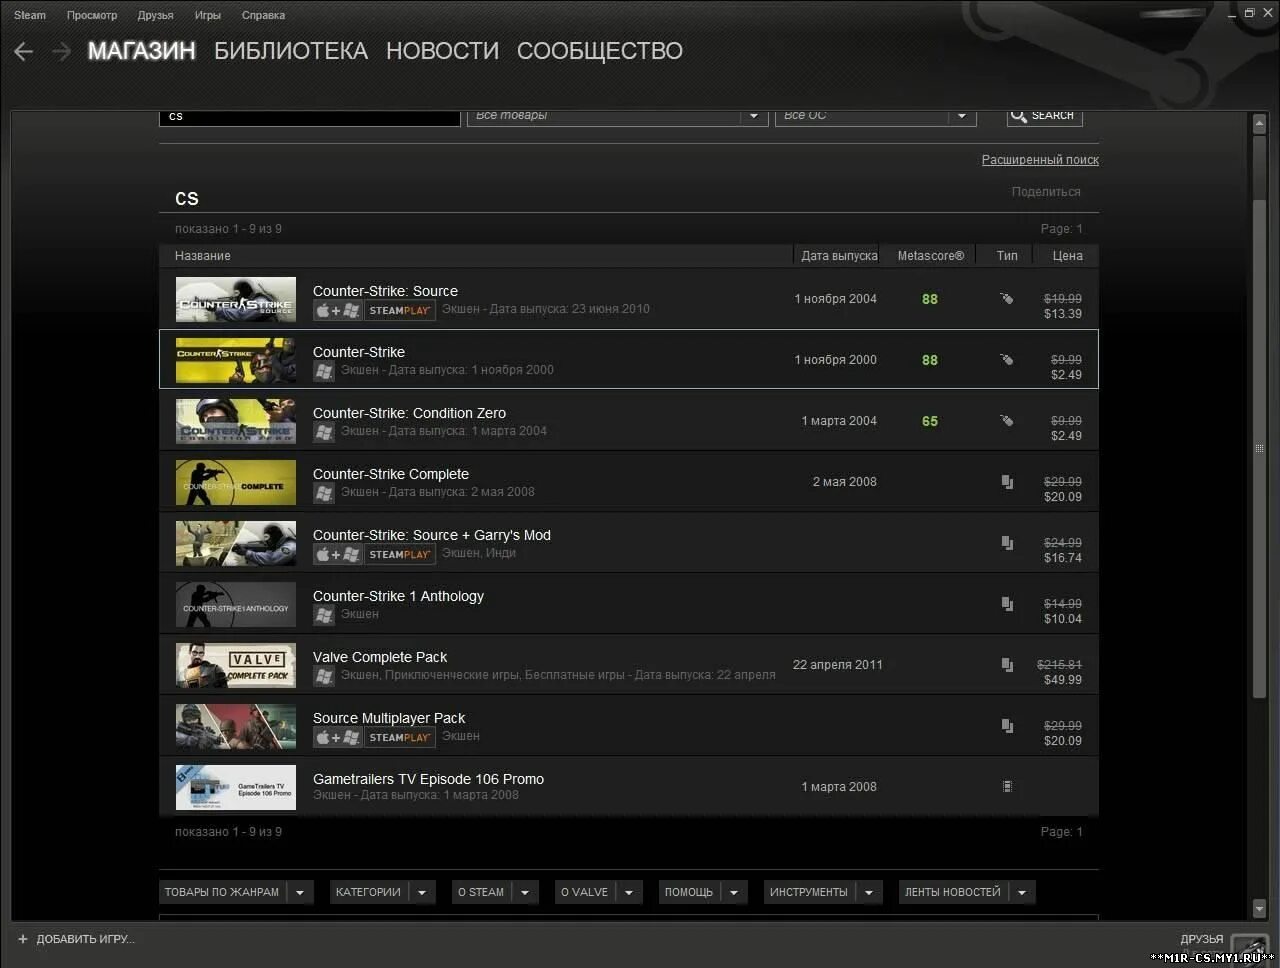Viewport: 1280px width, 968px height.
Task: Switch to МАГАЗИН tab
Action: (142, 51)
